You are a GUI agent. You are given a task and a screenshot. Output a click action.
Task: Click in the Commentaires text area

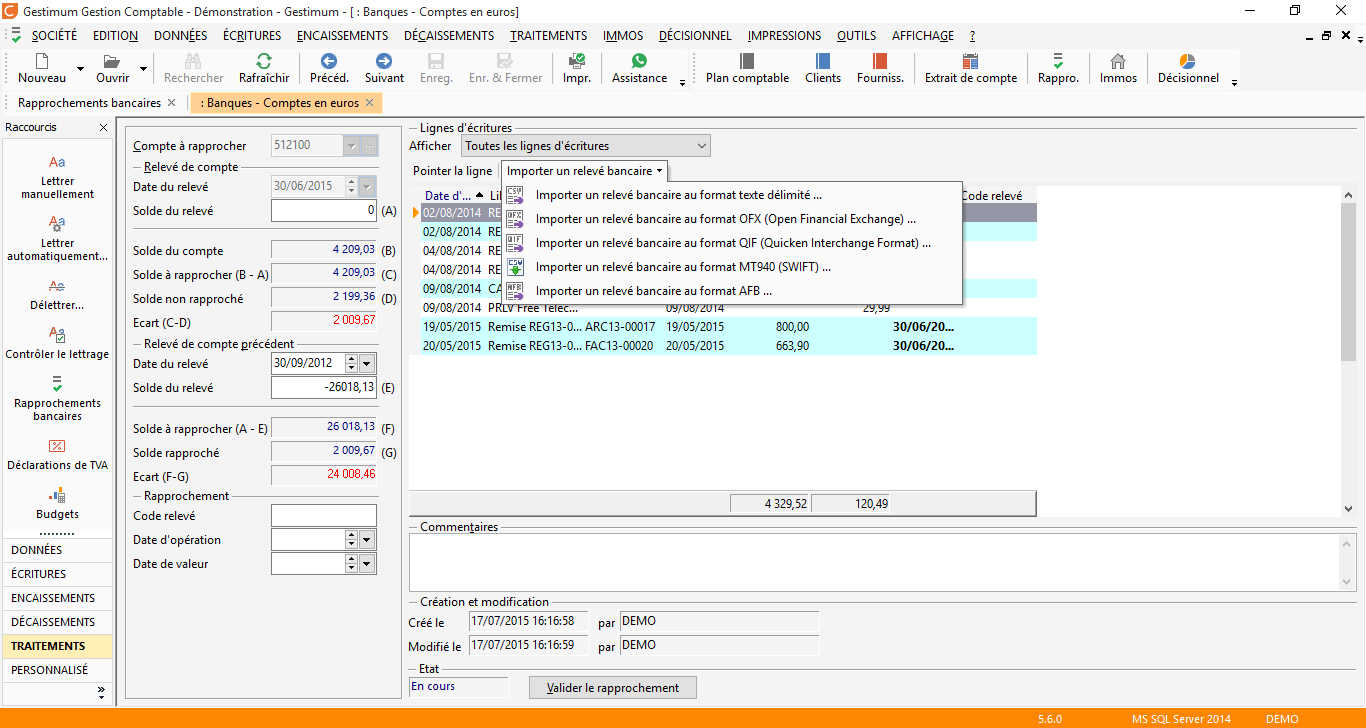click(874, 562)
